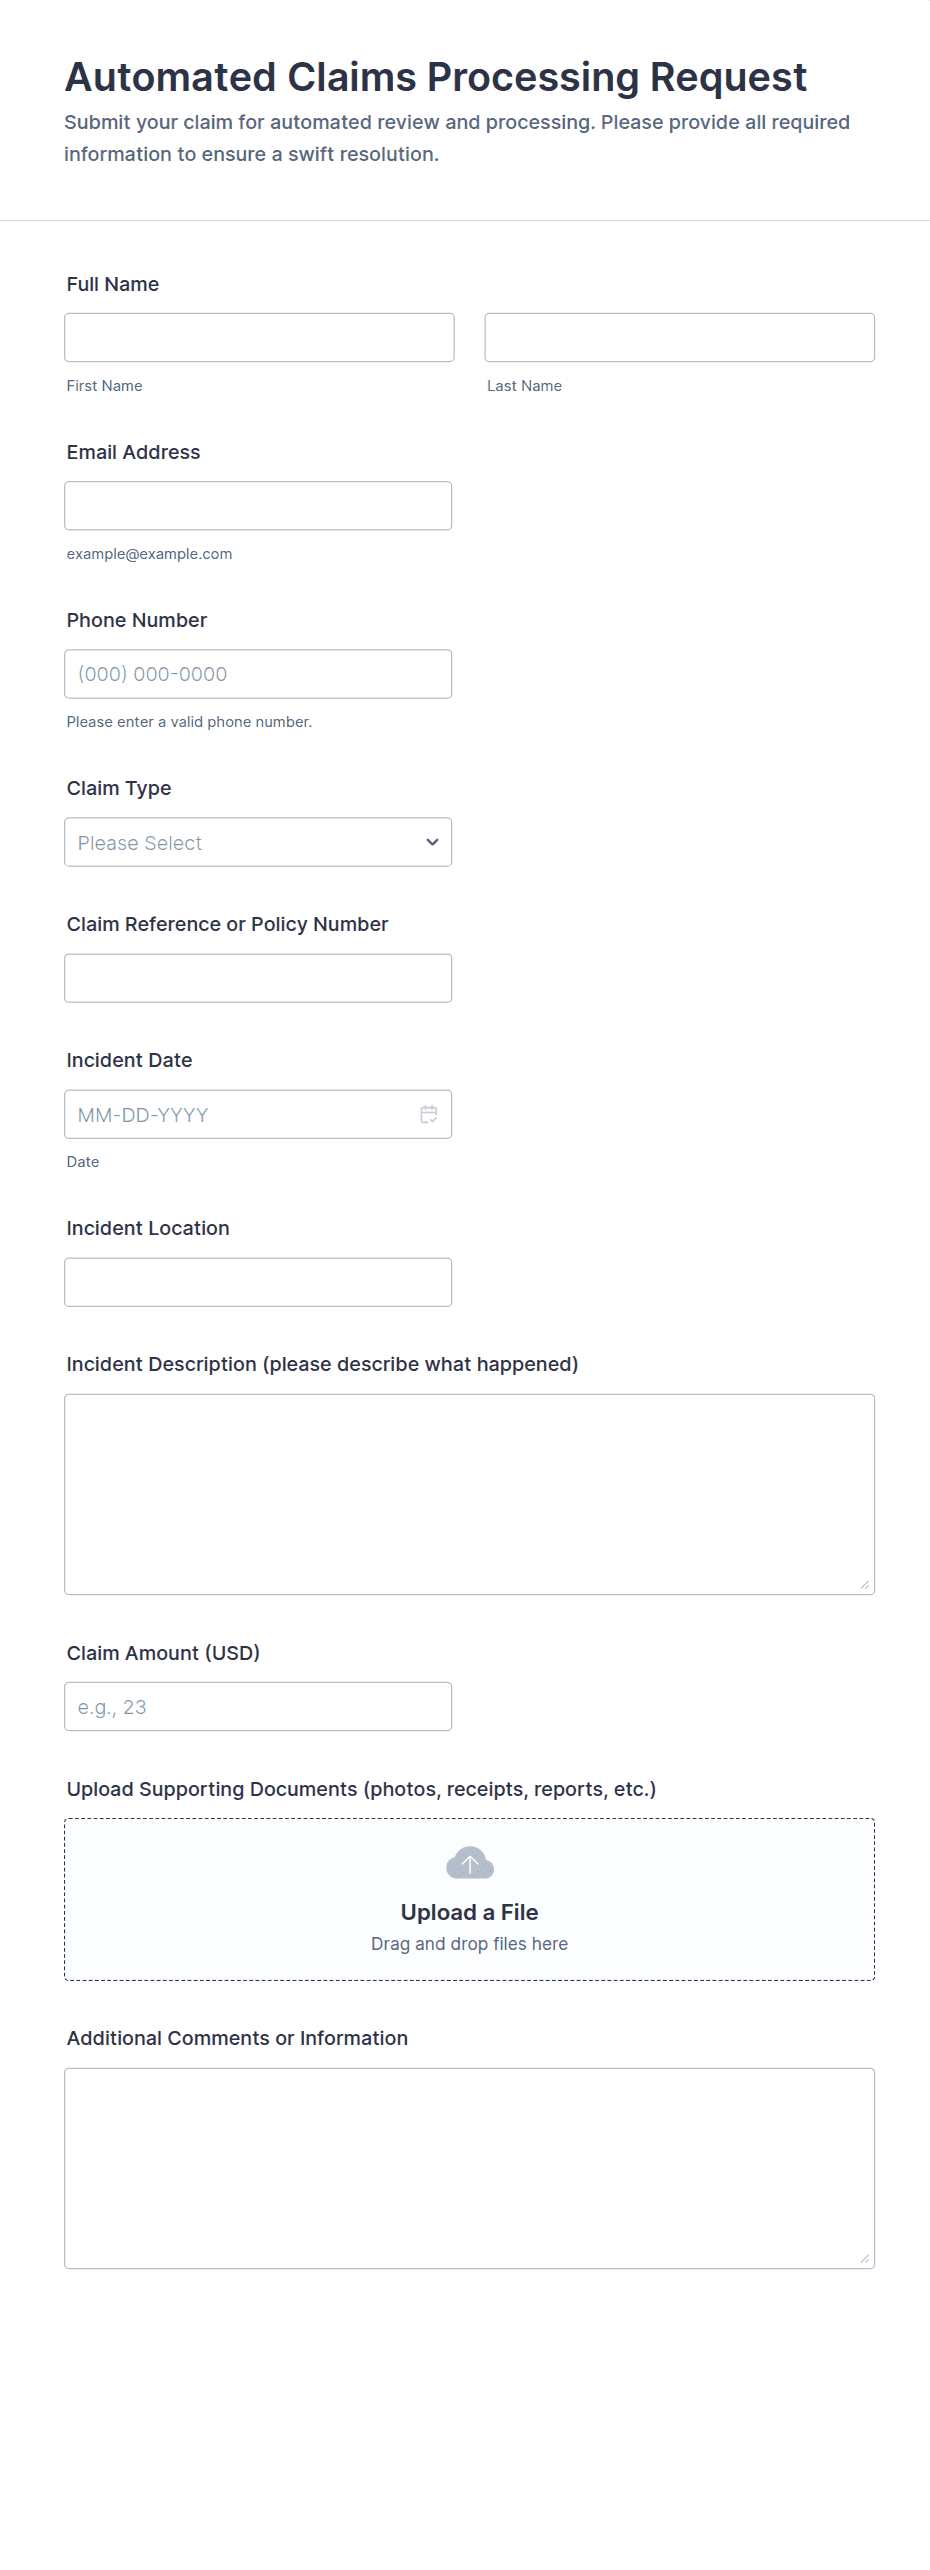930x2570 pixels.
Task: Focus the Email Address text box
Action: 258,506
